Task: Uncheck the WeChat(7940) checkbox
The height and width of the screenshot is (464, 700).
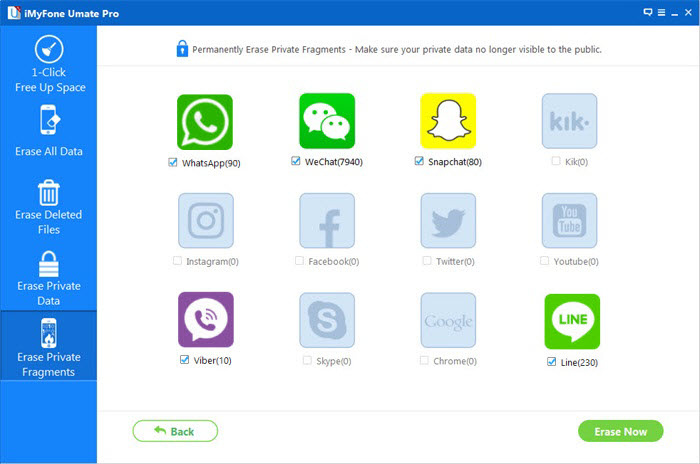Action: [x=296, y=161]
